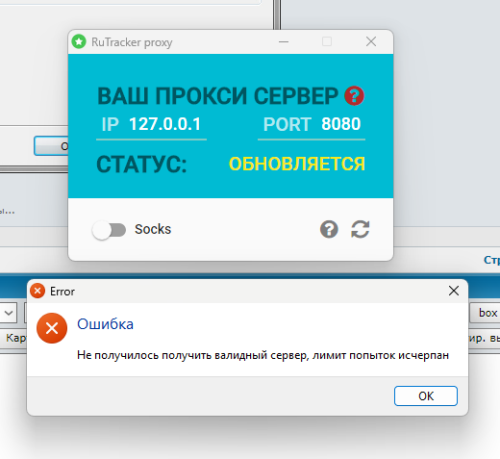The image size is (500, 459).
Task: Click the ВАШ ПРОКСИ СЕРВЕР heading
Action: click(x=218, y=96)
